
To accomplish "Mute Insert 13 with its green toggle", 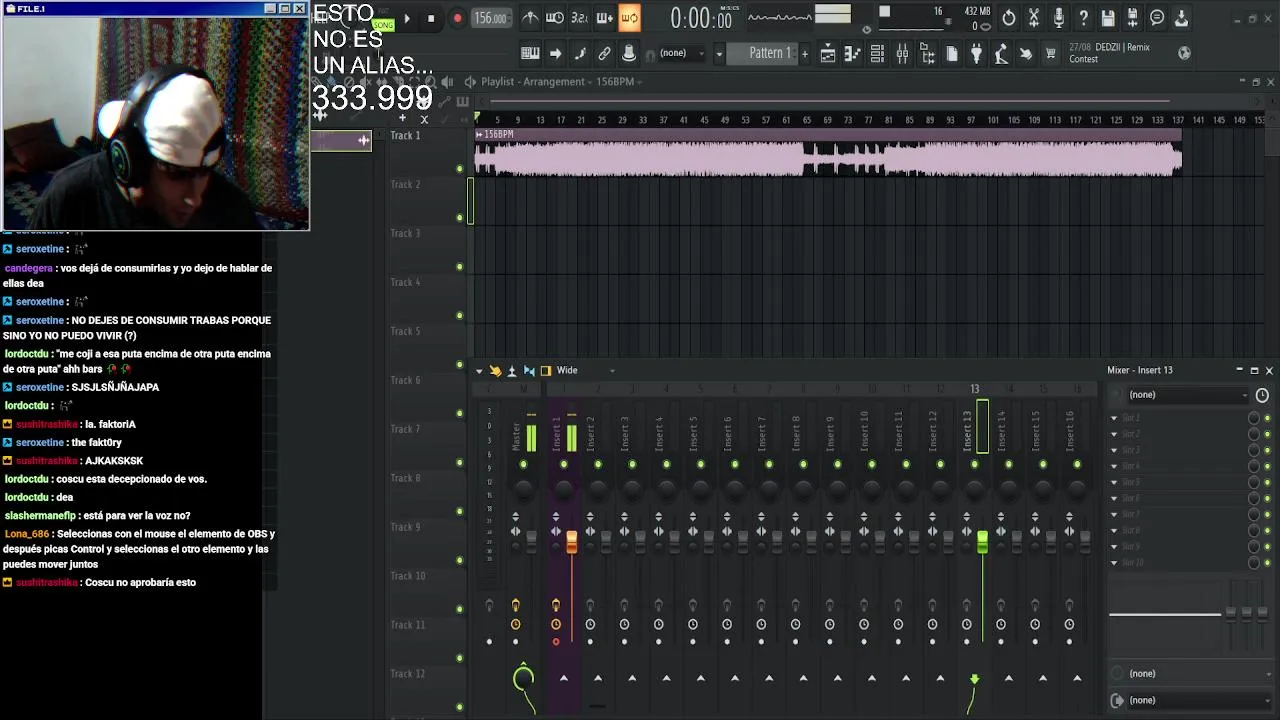I will coord(974,464).
